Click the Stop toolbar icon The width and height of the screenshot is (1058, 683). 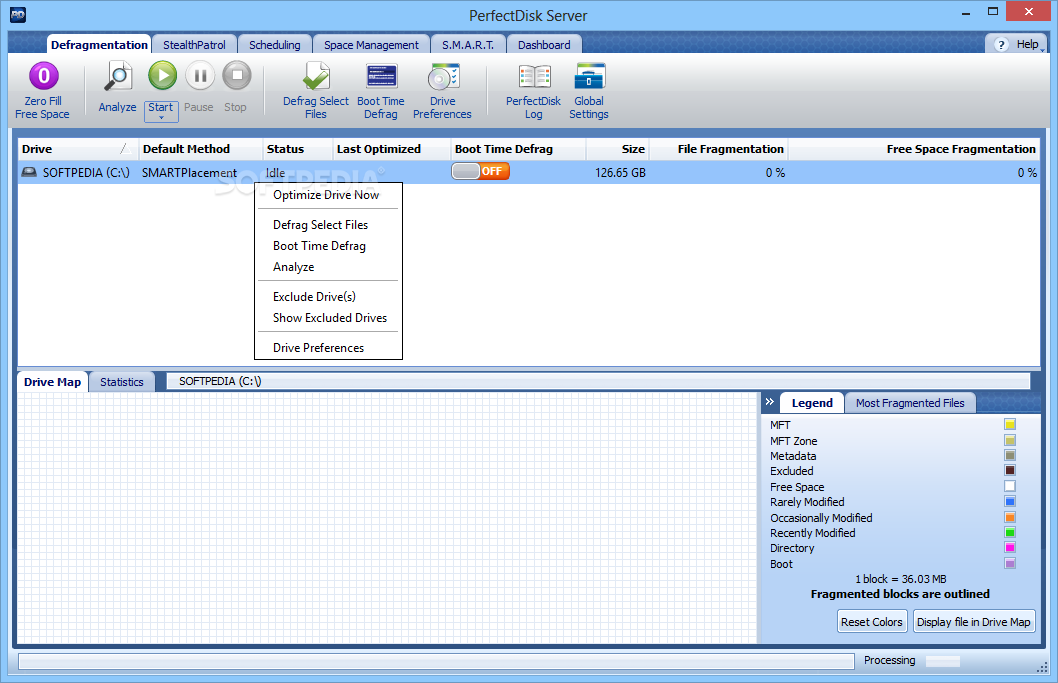coord(236,75)
